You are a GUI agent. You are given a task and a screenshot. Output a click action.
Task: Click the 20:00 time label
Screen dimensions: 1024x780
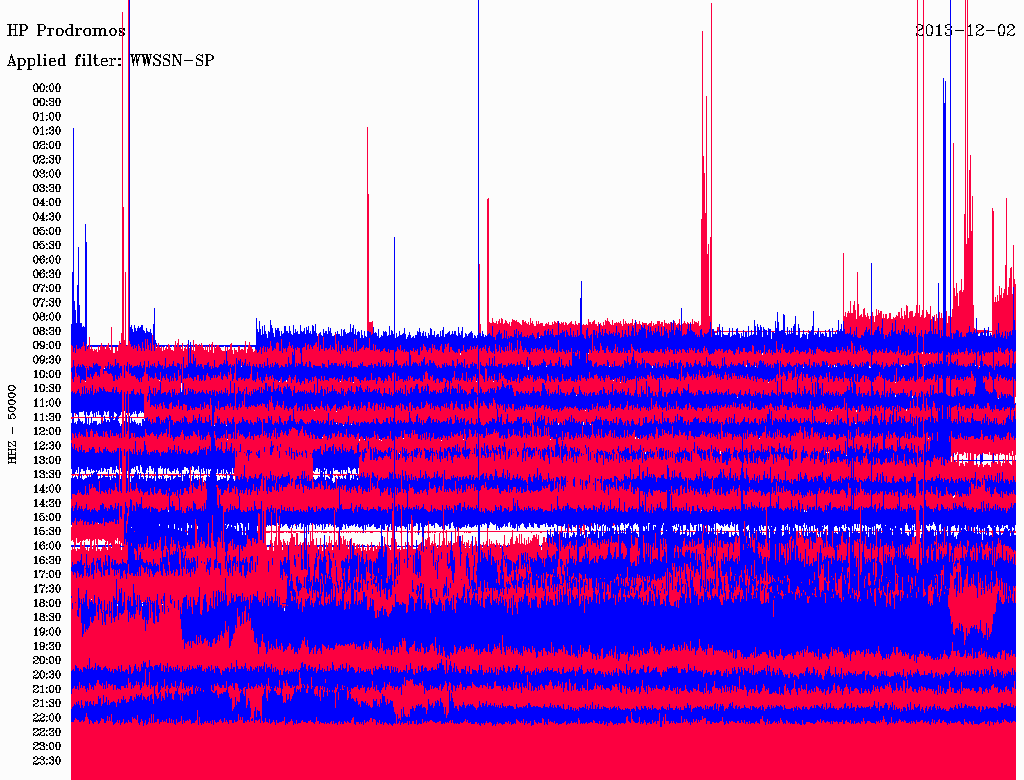(x=47, y=660)
